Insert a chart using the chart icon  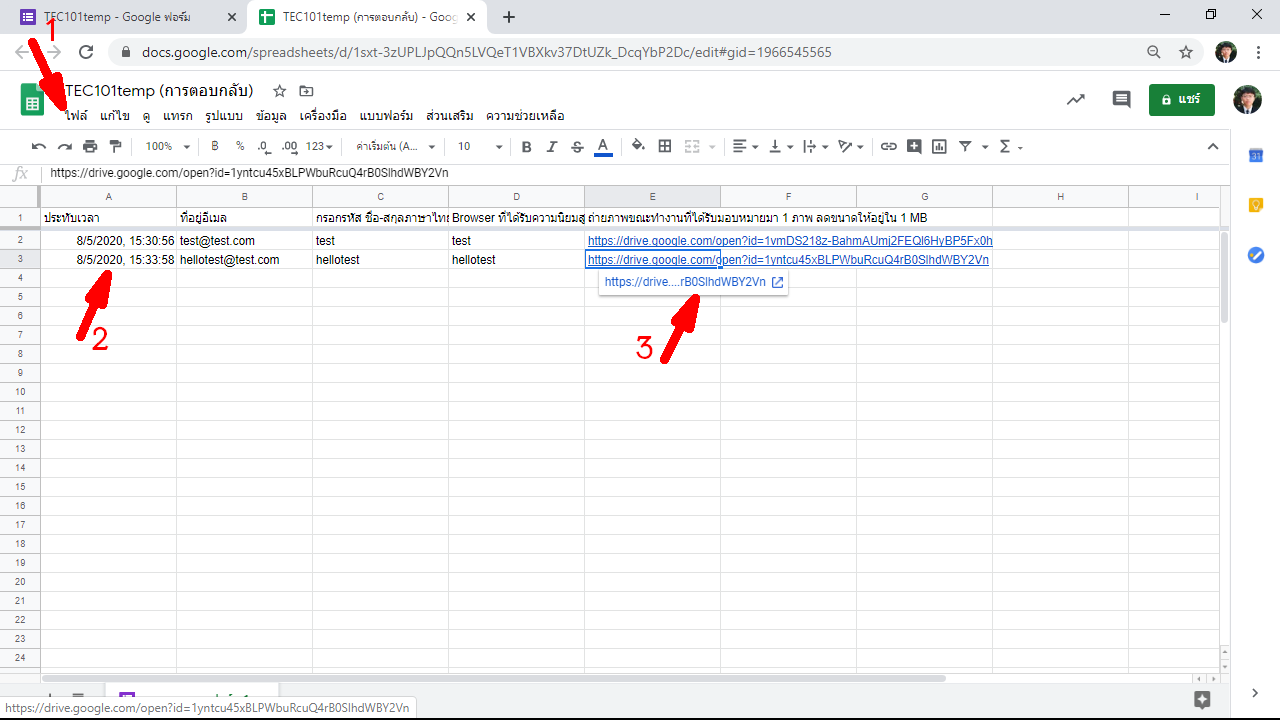[x=939, y=147]
